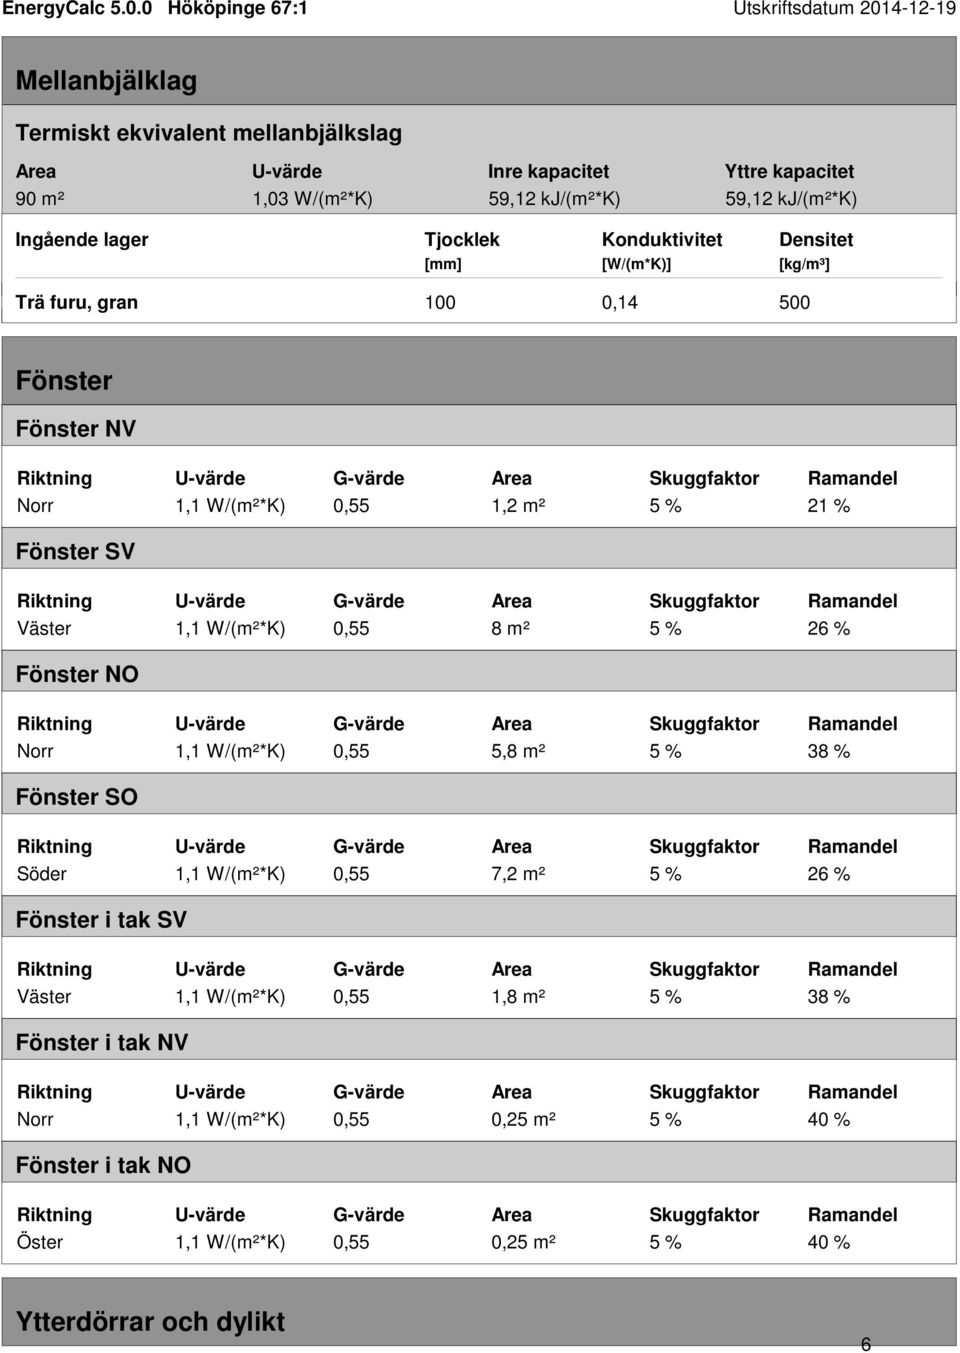This screenshot has height=1353, width=960.
Task: Select the Fönster SO subheading
Action: point(77,797)
